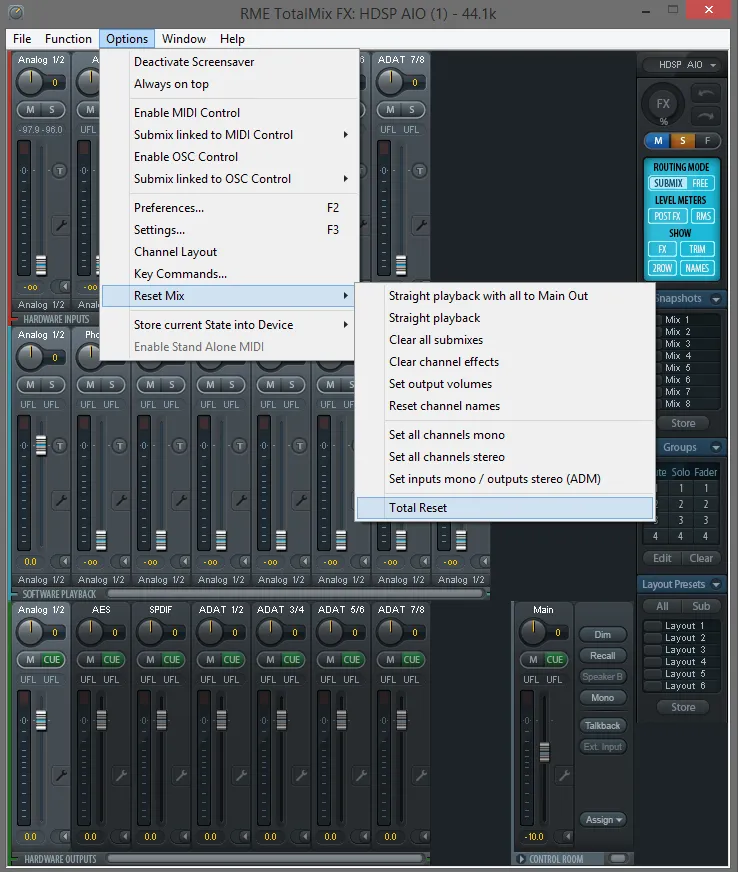This screenshot has width=738, height=872.
Task: Mute hardware input Analog 1/2 with M button
Action: (31, 110)
